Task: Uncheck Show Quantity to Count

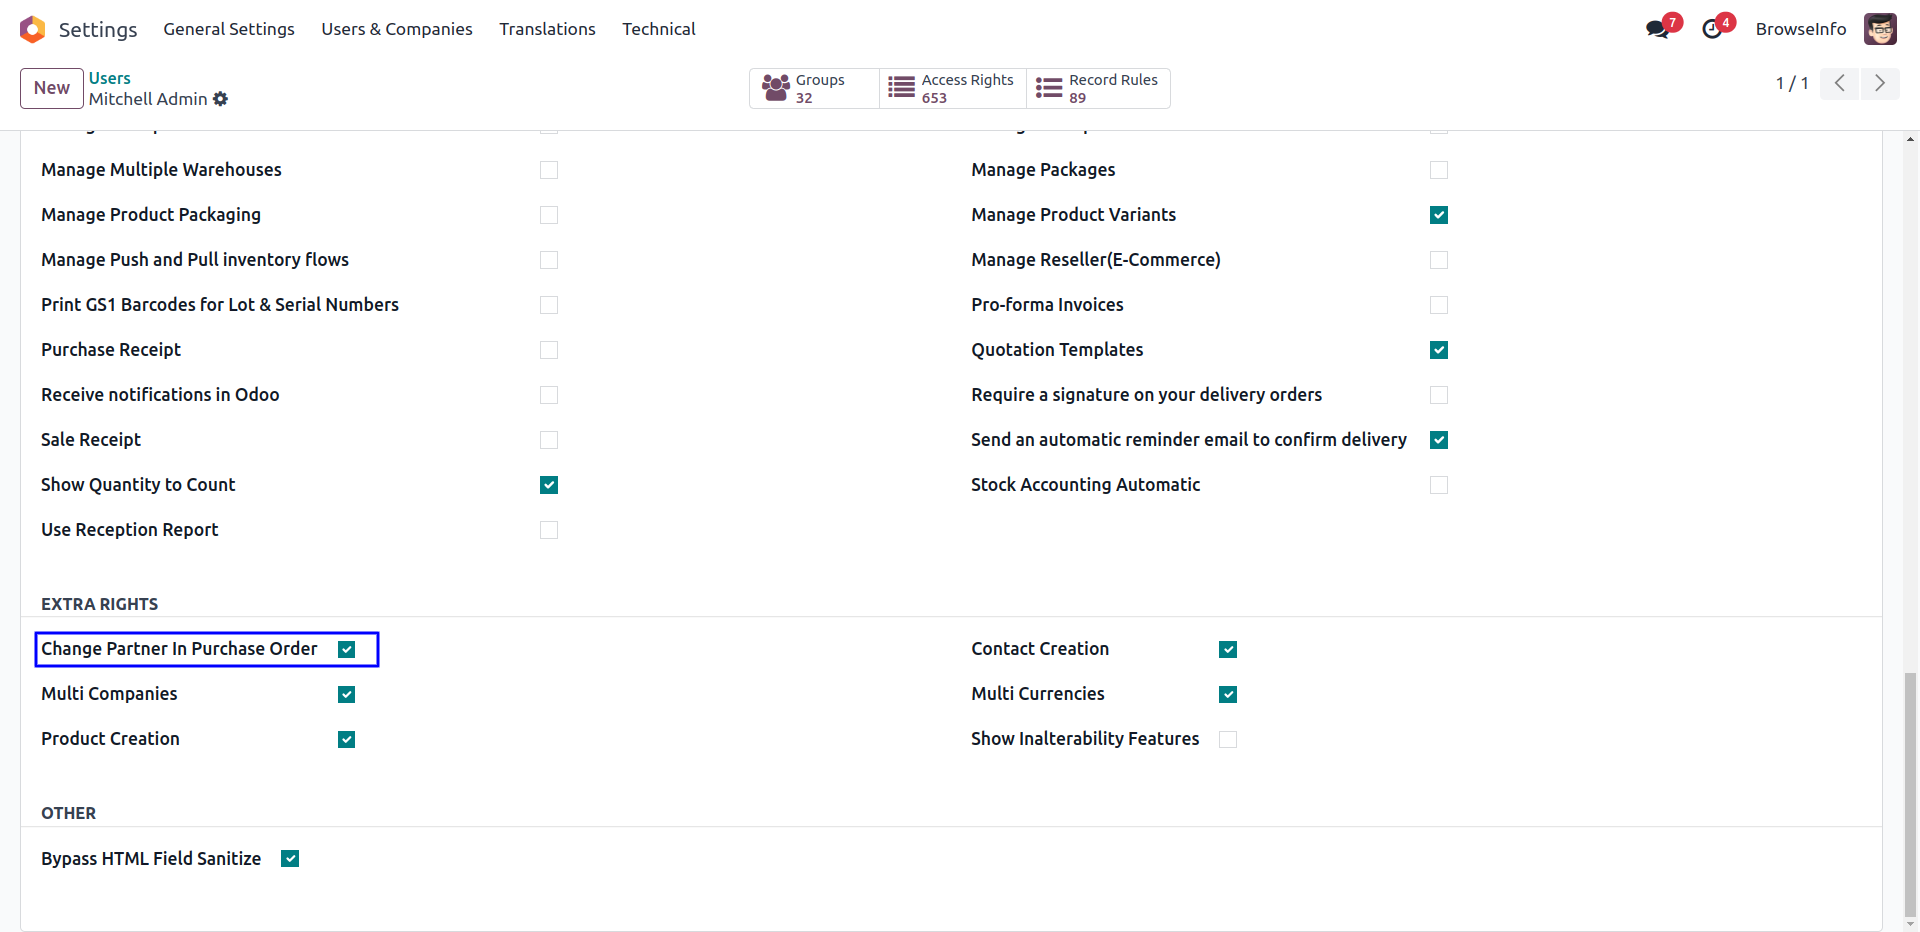Action: tap(549, 485)
